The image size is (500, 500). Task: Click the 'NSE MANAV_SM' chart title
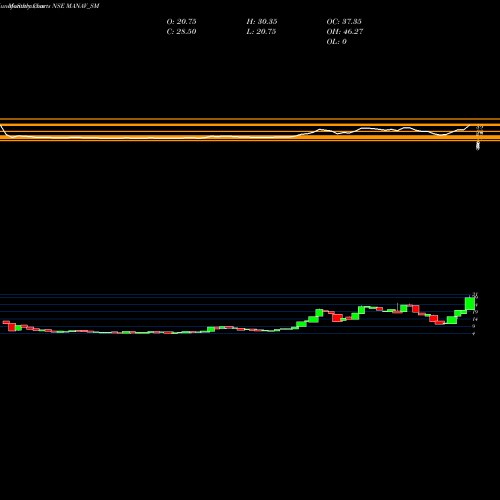coord(76,6)
